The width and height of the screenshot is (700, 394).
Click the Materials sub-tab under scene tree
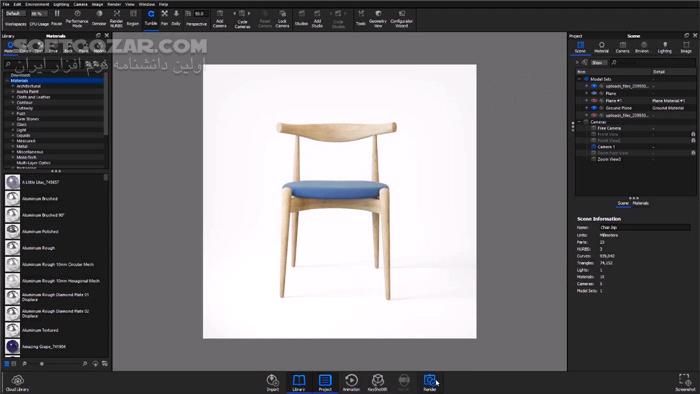click(x=641, y=203)
